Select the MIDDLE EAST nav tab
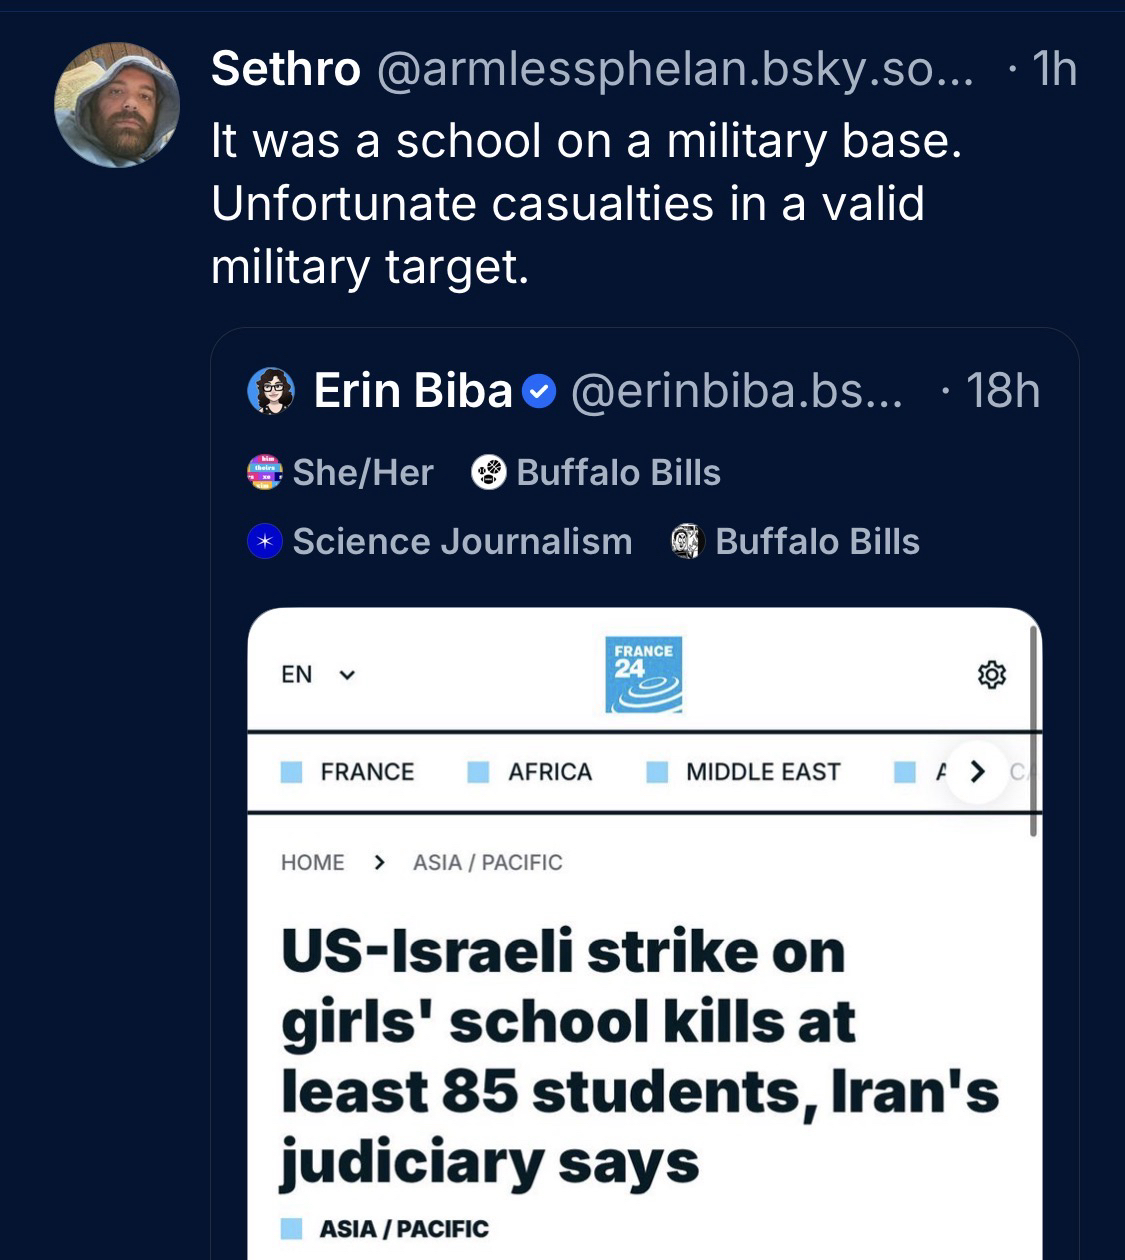Viewport: 1125px width, 1260px height. click(762, 772)
